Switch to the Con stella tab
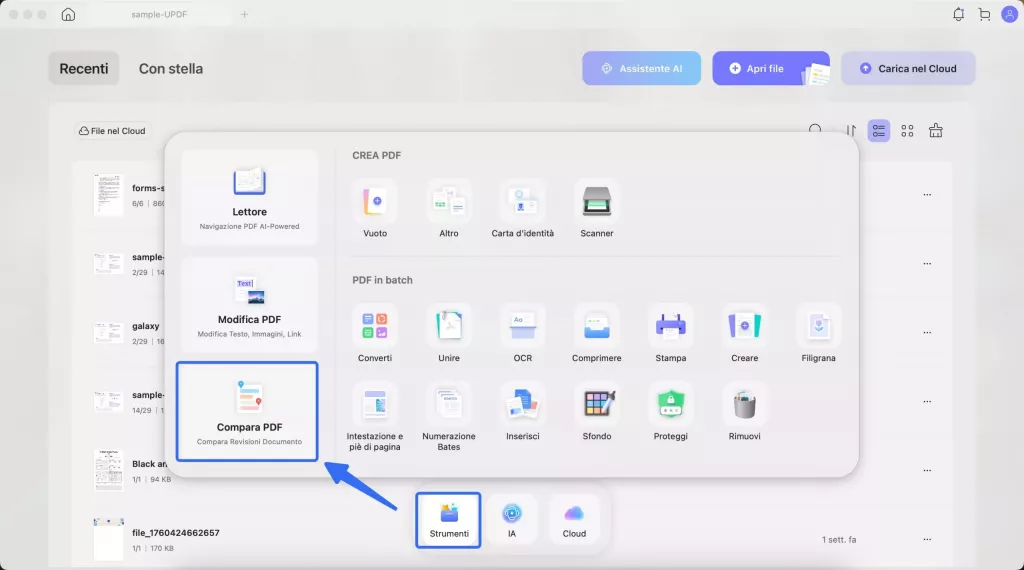Viewport: 1024px width, 570px height. pyautogui.click(x=170, y=69)
